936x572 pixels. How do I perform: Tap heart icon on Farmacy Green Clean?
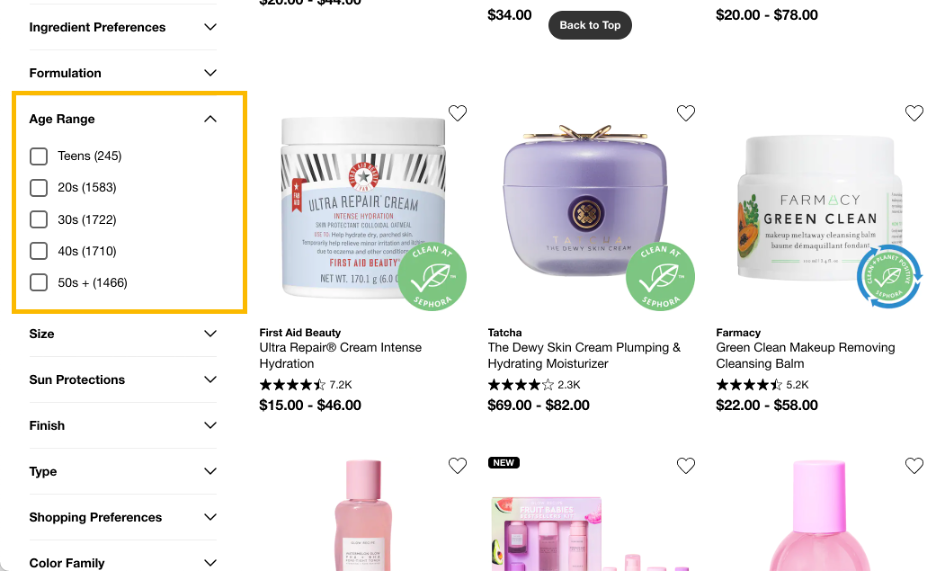point(914,113)
